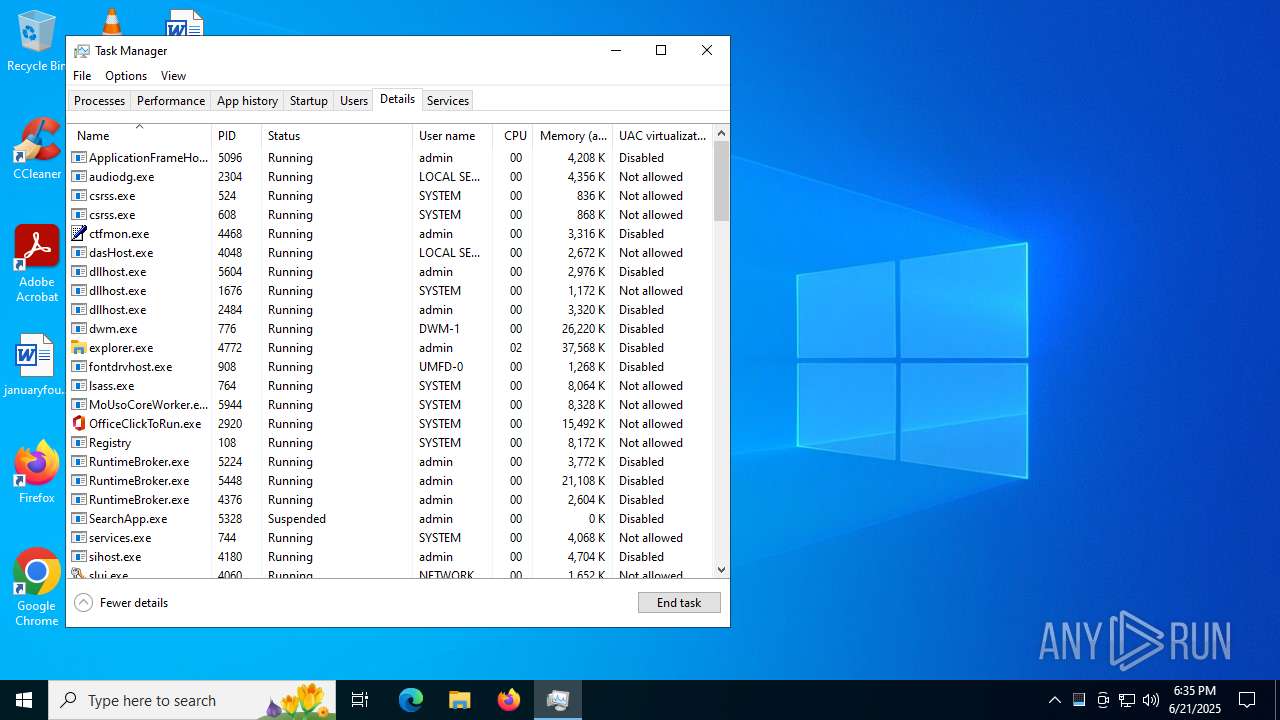Select the sihost.exe process row

point(390,557)
